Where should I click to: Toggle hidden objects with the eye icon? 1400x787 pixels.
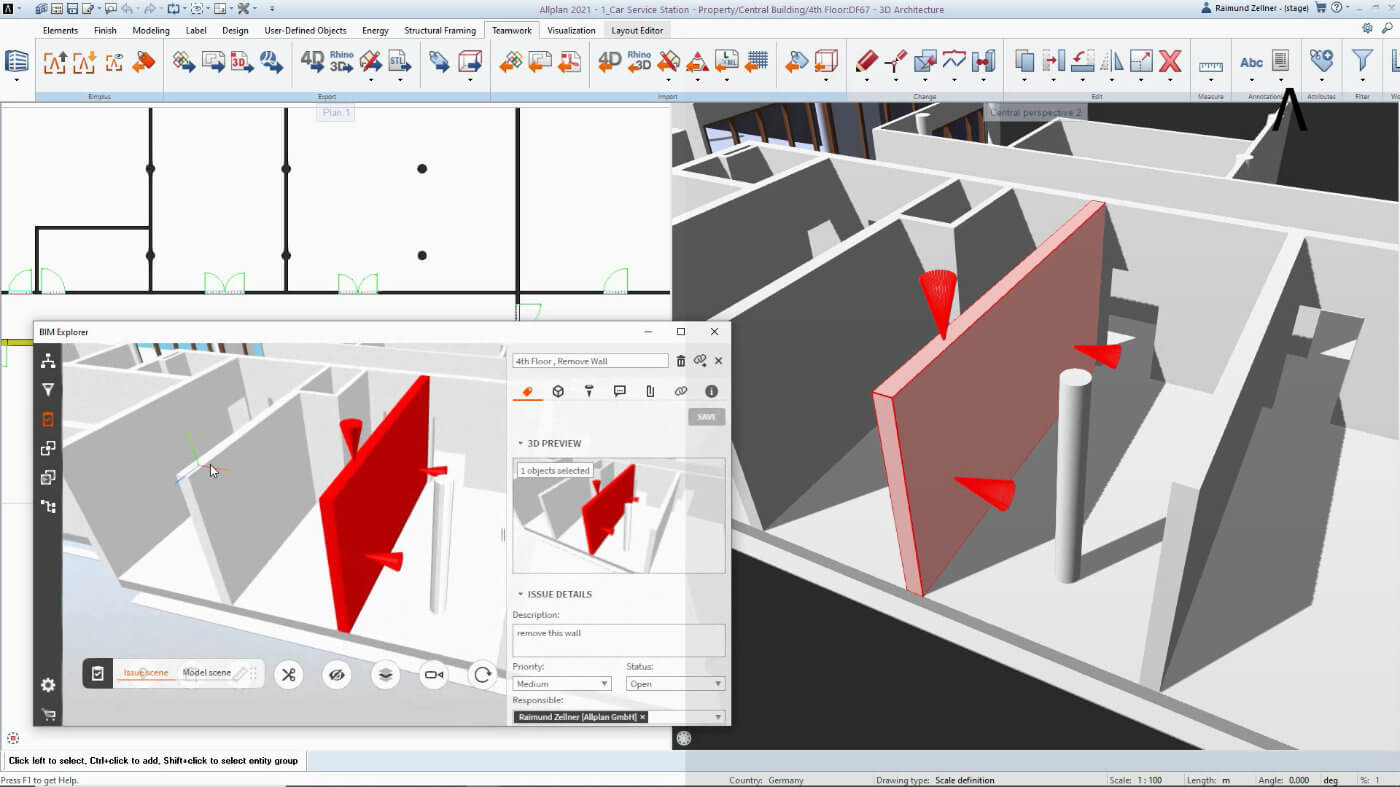[337, 674]
